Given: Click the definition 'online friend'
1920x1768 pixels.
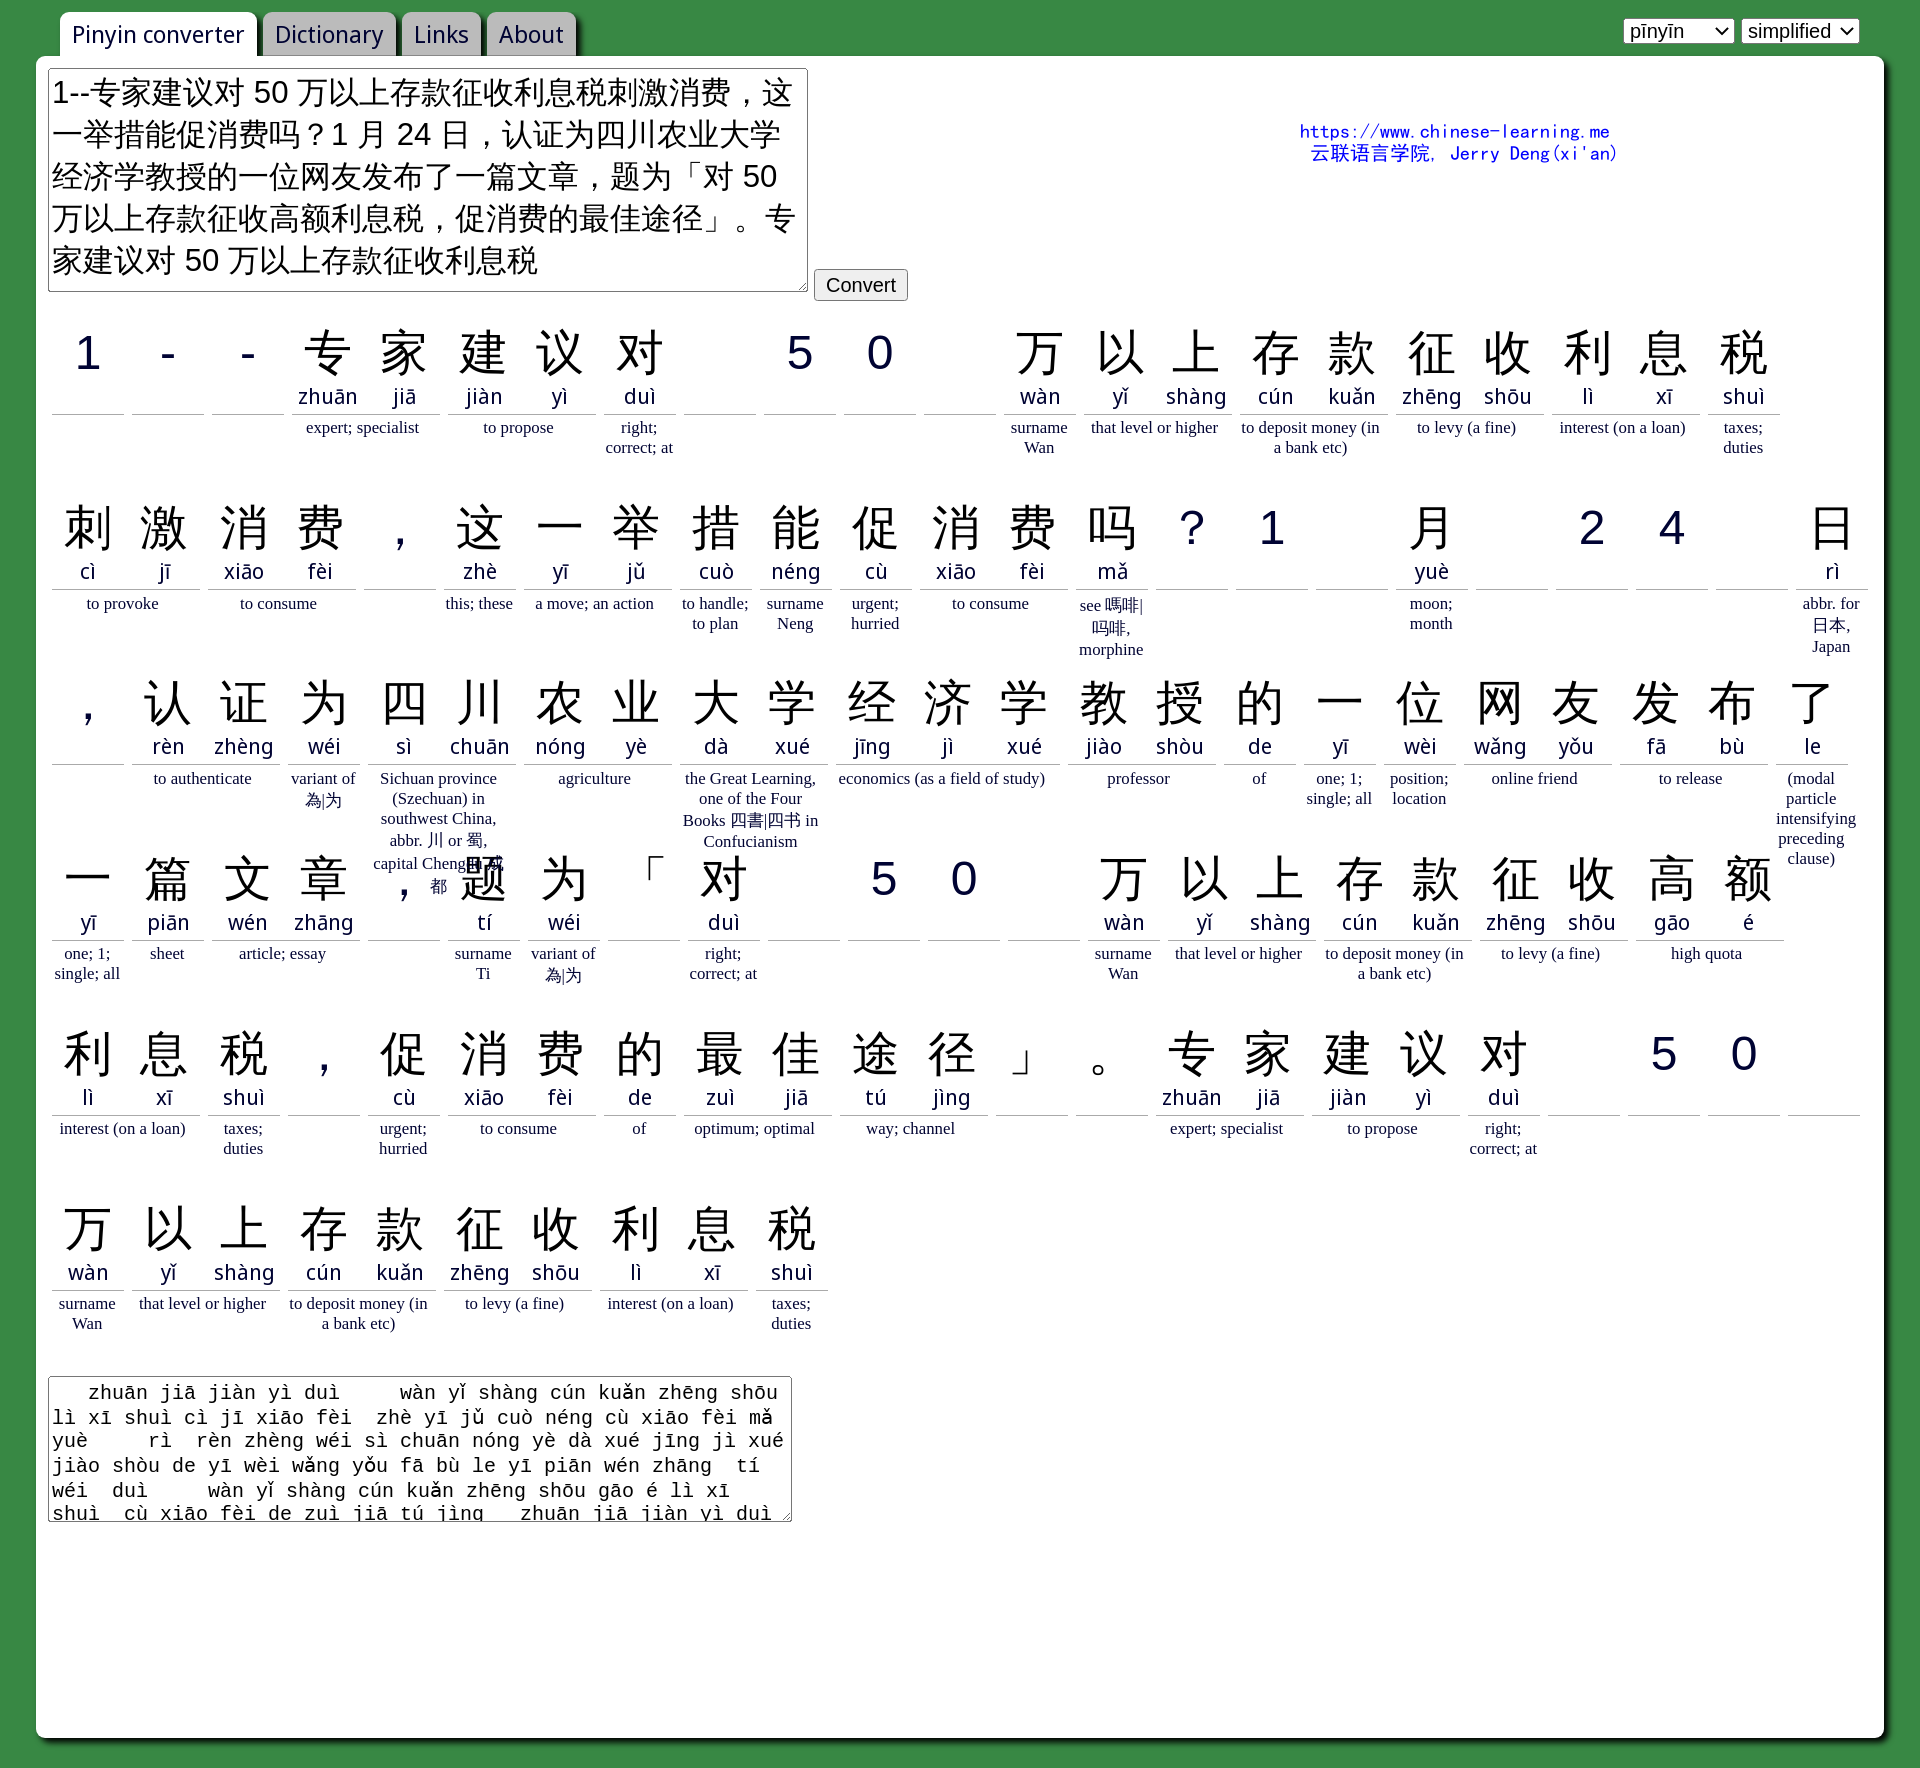Looking at the screenshot, I should tap(1534, 779).
